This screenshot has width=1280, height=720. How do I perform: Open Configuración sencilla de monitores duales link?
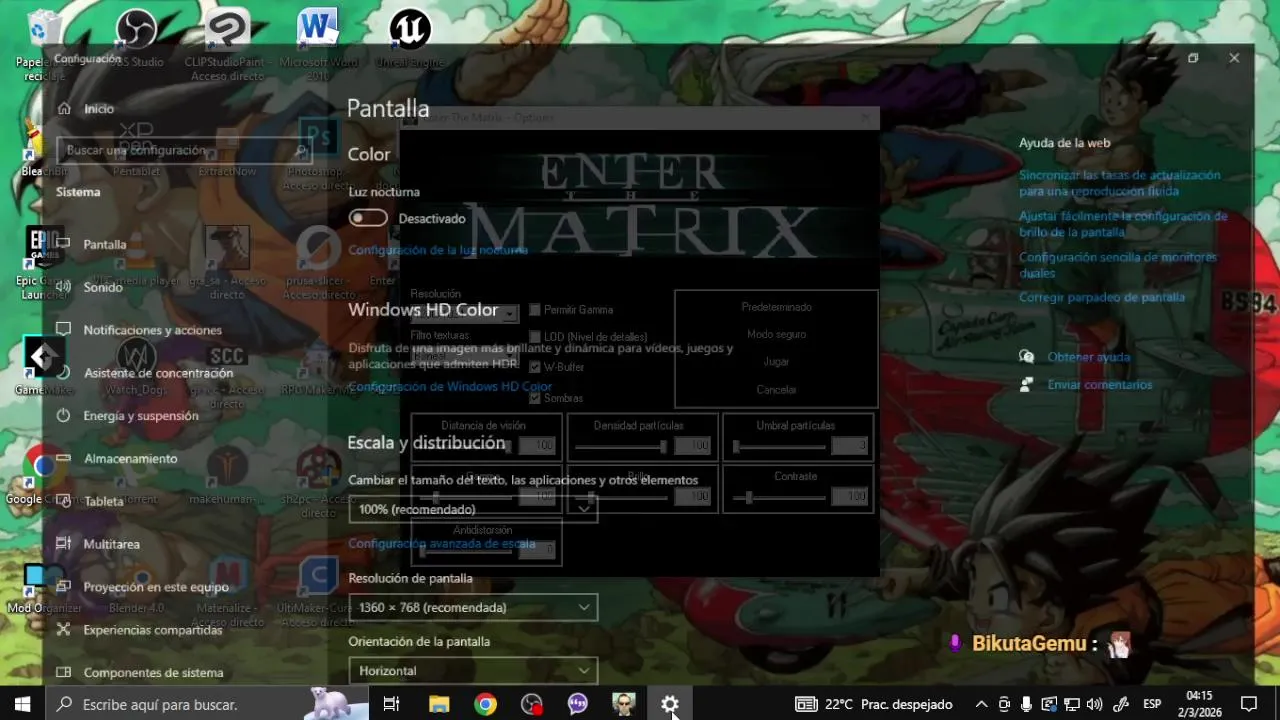pyautogui.click(x=1118, y=265)
